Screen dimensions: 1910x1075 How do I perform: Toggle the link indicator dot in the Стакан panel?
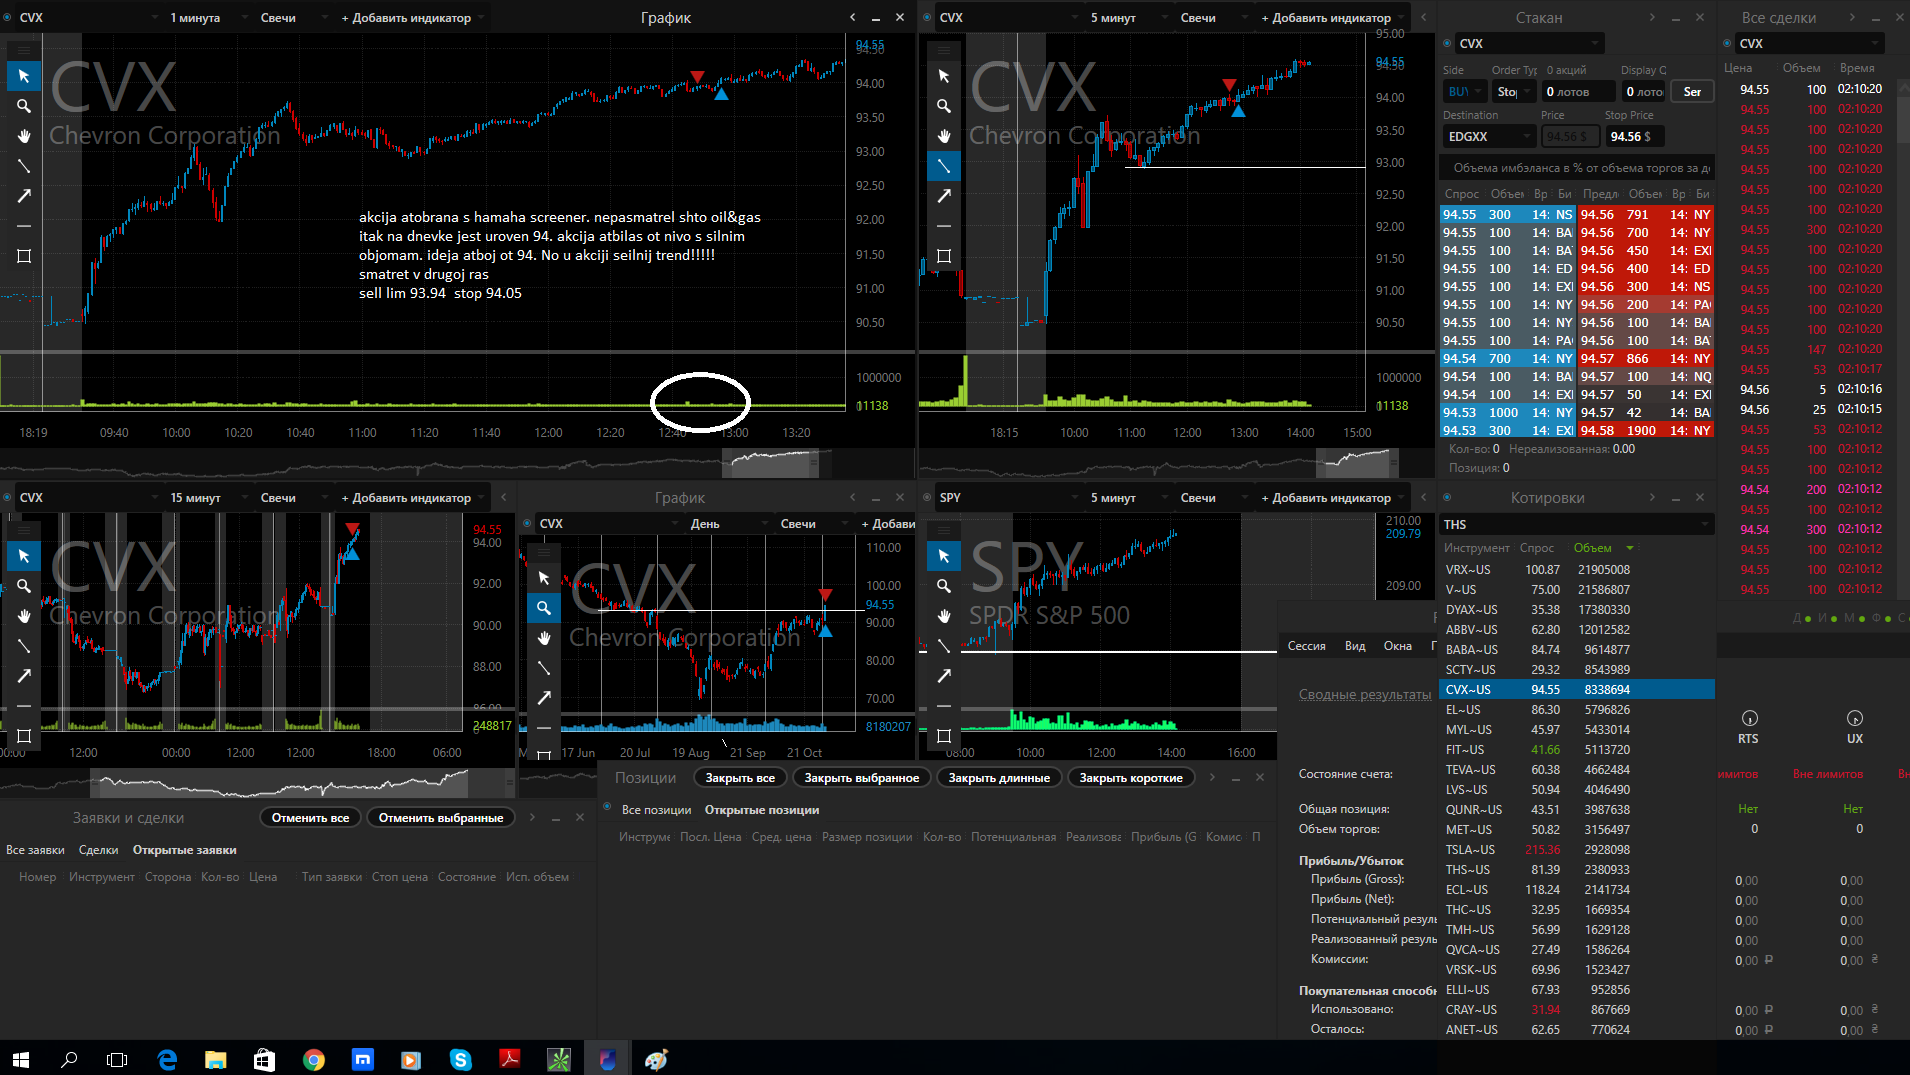pos(1447,43)
